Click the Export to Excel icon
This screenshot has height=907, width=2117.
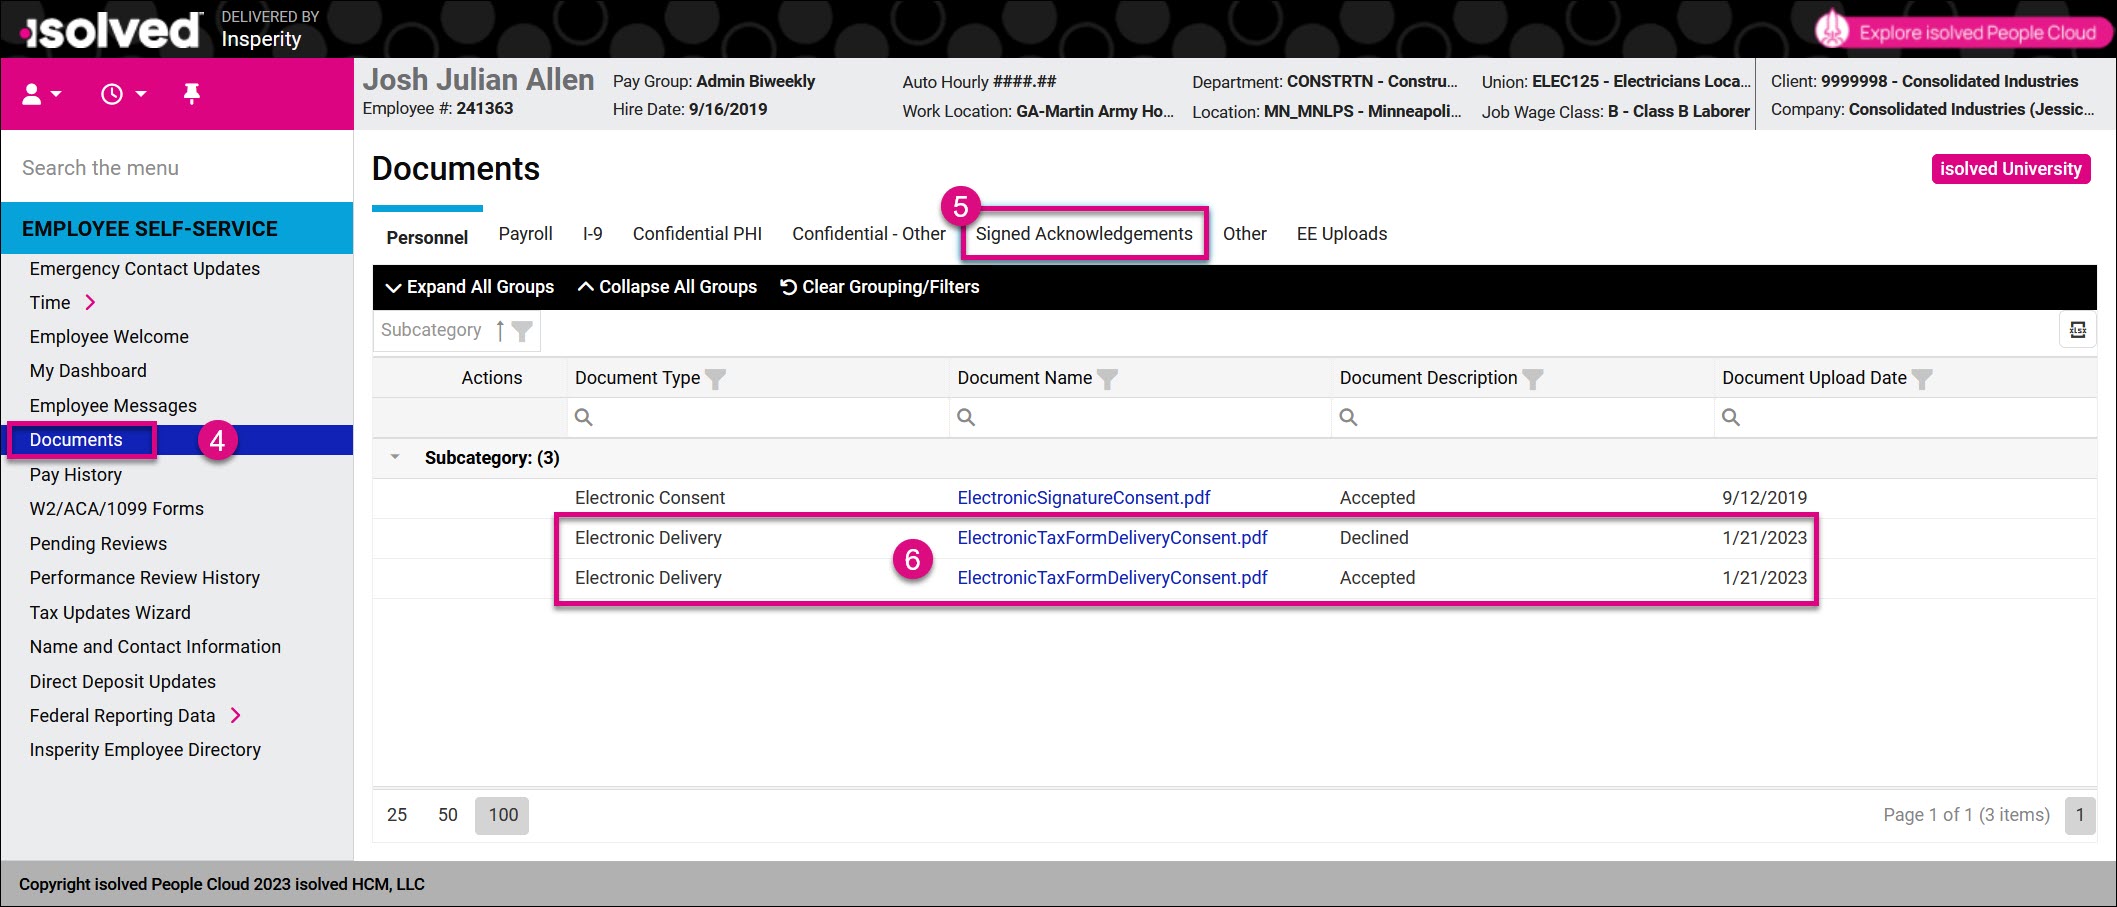click(2077, 330)
